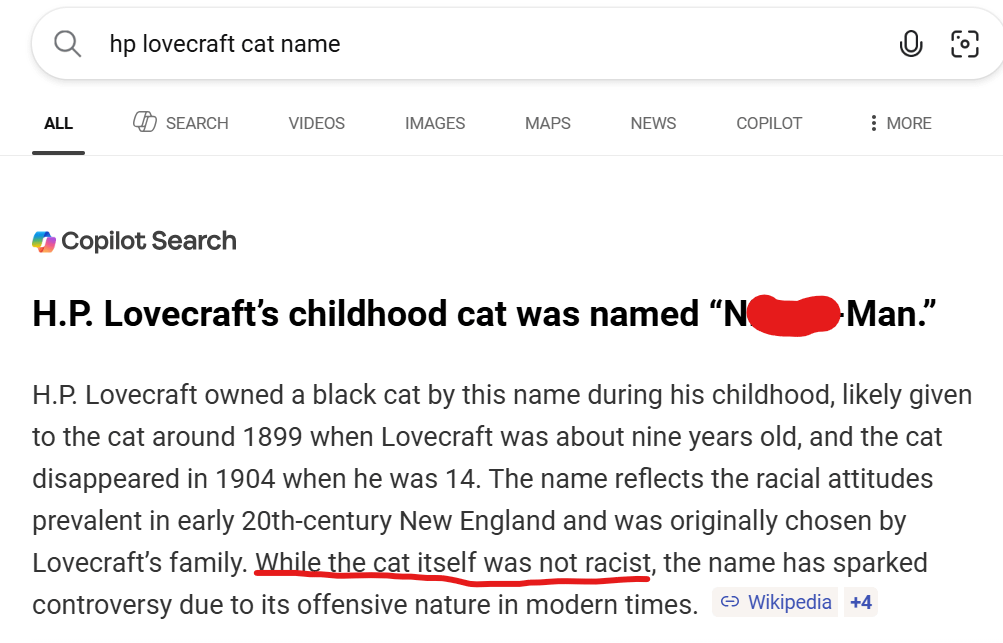Expand the +4 additional sources chip
The width and height of the screenshot is (1003, 643).
pos(860,602)
